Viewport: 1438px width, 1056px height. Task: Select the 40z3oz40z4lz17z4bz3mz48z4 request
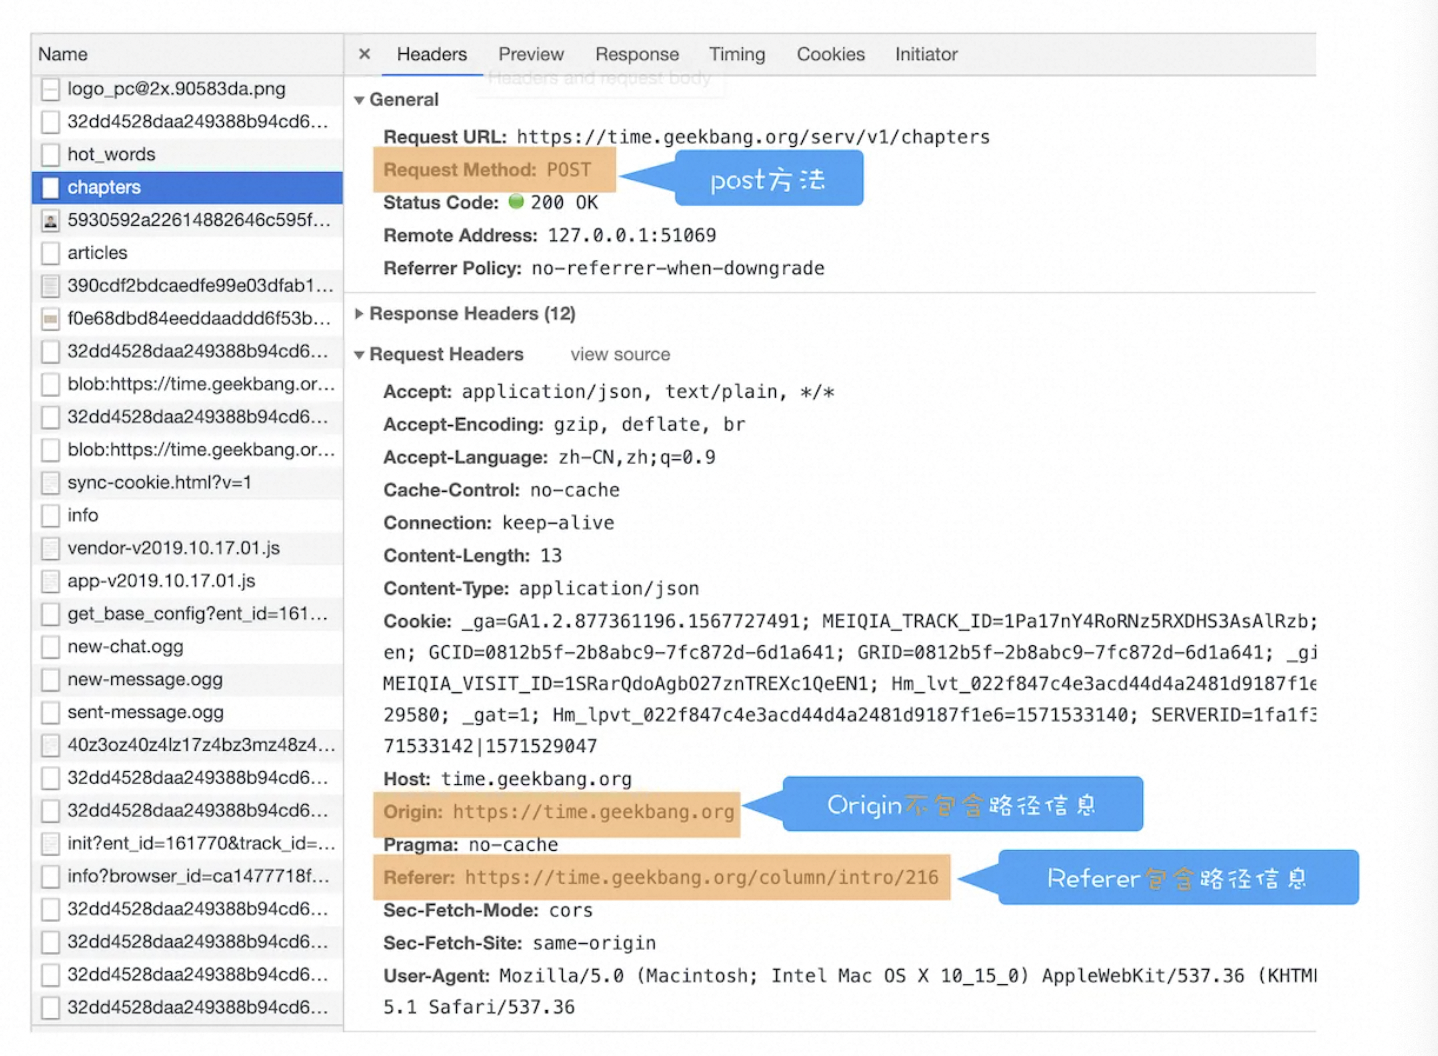click(x=187, y=745)
